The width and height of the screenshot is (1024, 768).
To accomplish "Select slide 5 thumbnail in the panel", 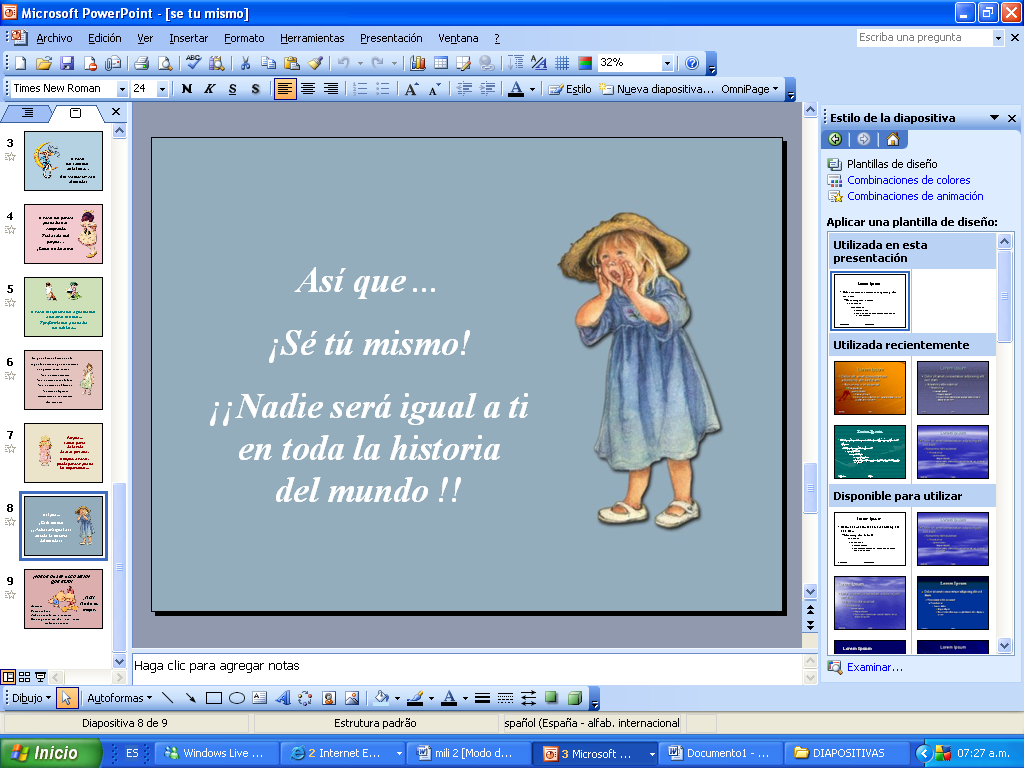I will point(63,307).
